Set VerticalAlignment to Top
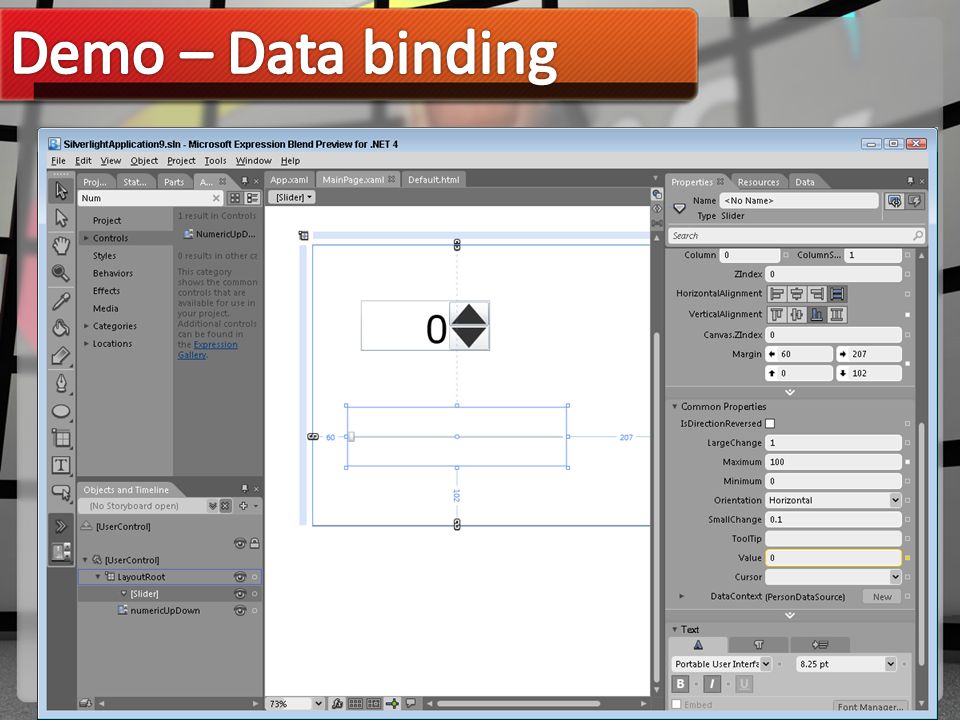The image size is (960, 720). [x=776, y=315]
